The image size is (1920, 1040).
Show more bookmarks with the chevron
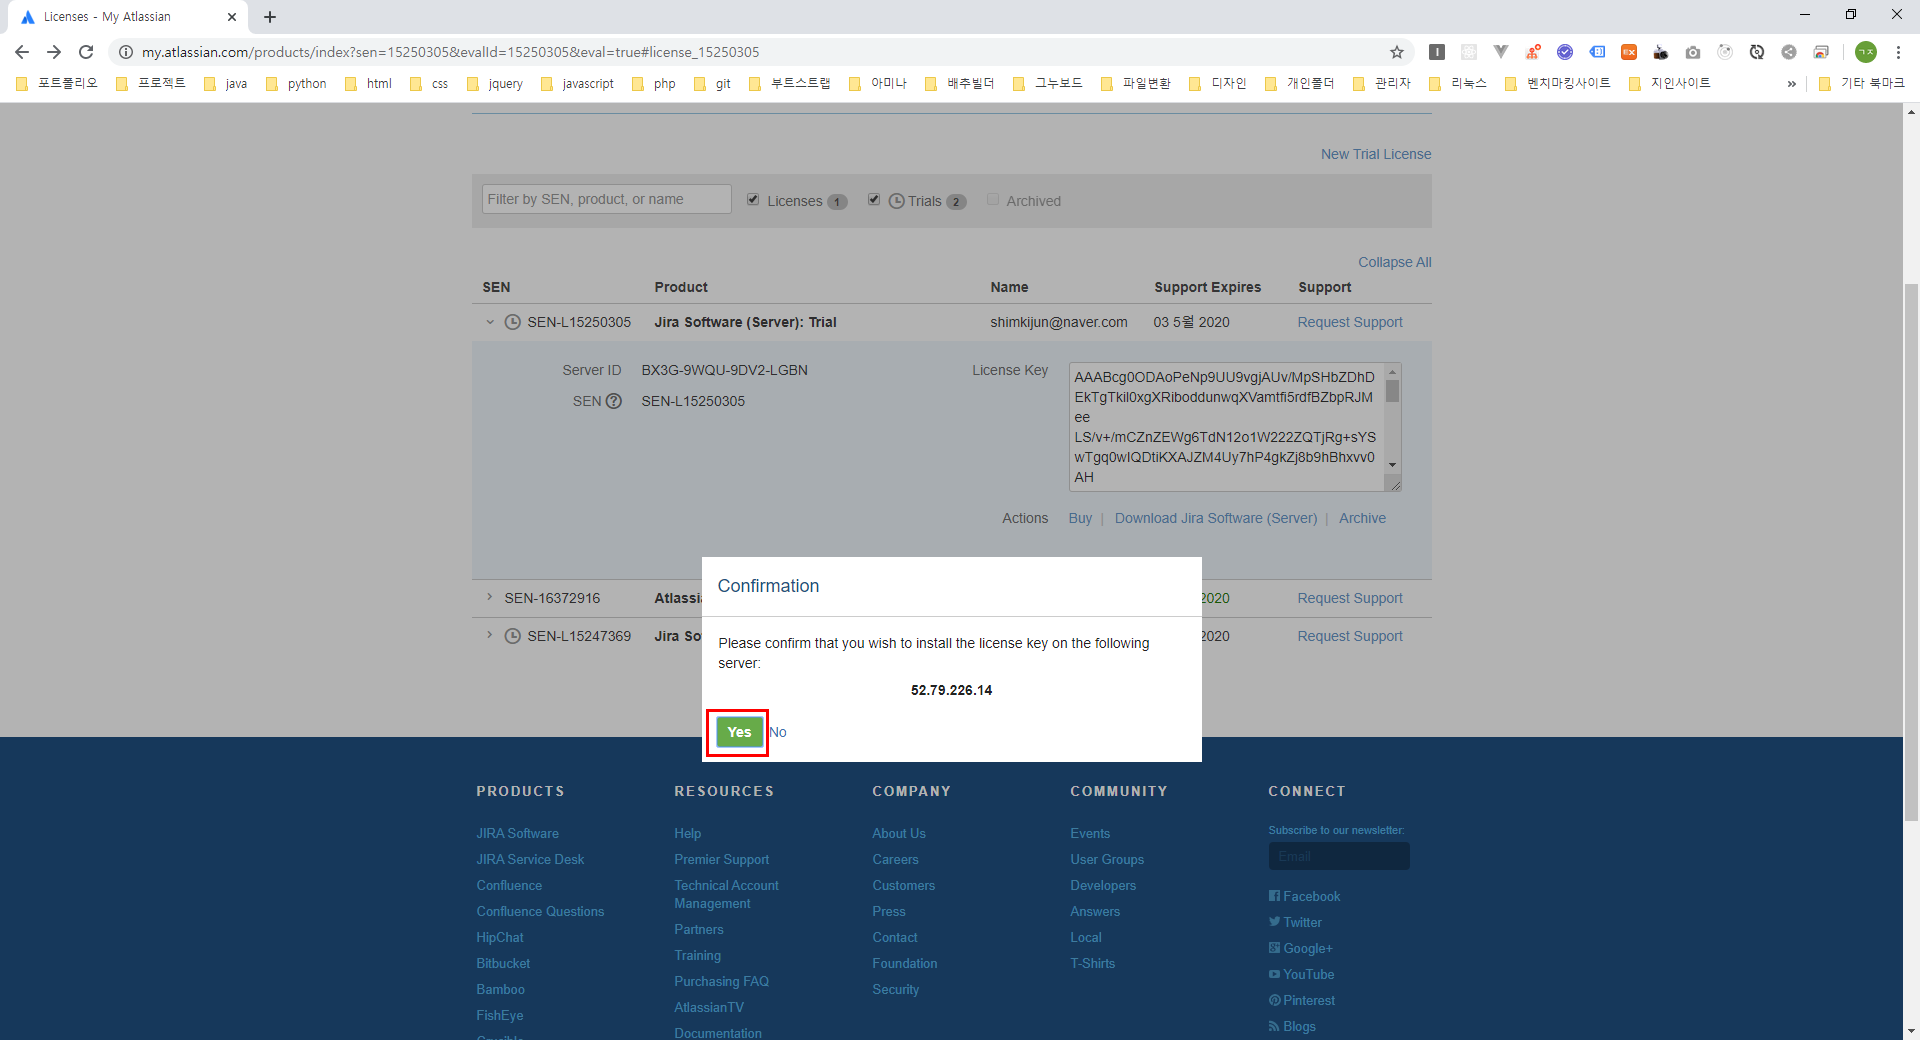click(1791, 84)
